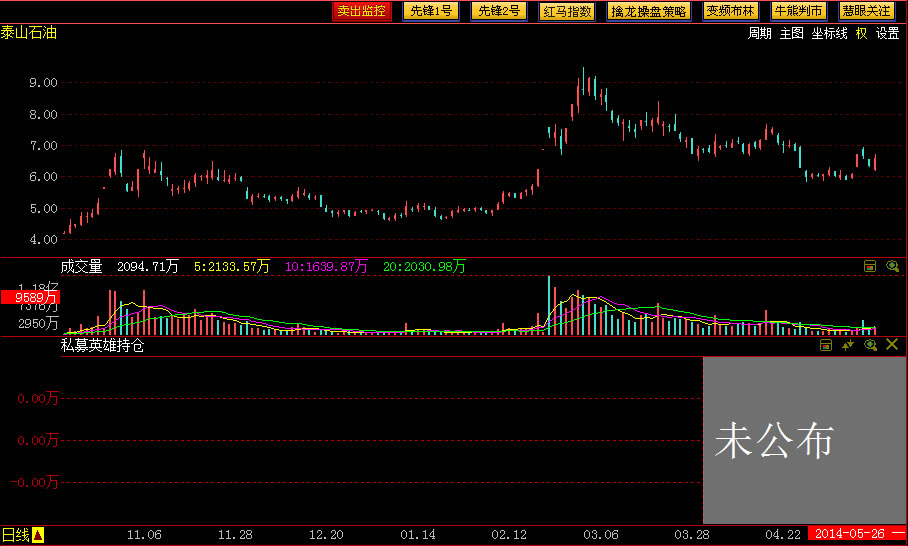The width and height of the screenshot is (908, 546).
Task: Click the volume panel indicator window icon
Action: coord(870,266)
